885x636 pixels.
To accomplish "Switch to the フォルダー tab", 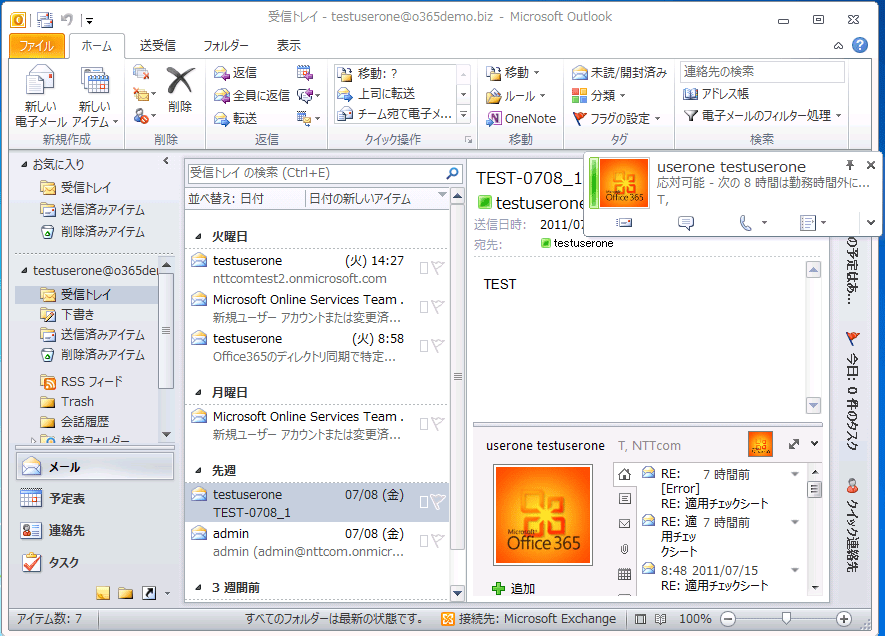I will pos(226,46).
